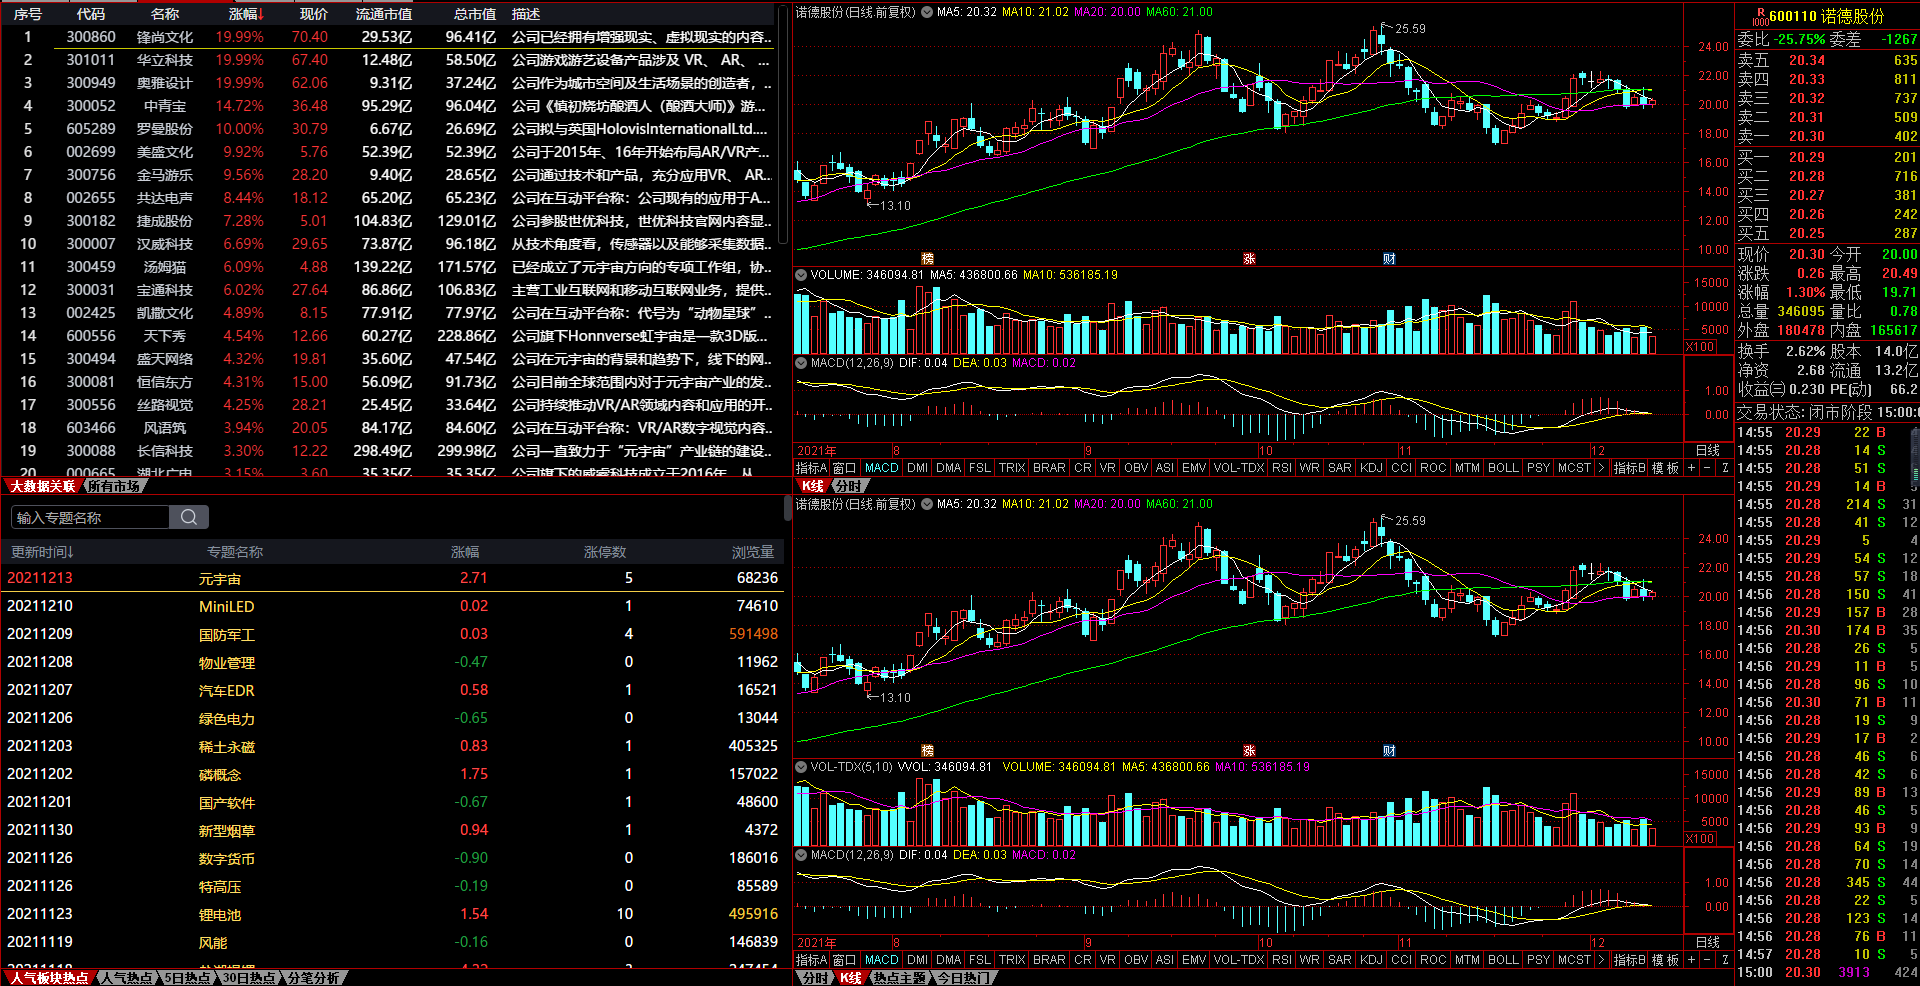Click the 财 marker icon in upper K-line chart
Screen dimensions: 1920x986
(1389, 258)
